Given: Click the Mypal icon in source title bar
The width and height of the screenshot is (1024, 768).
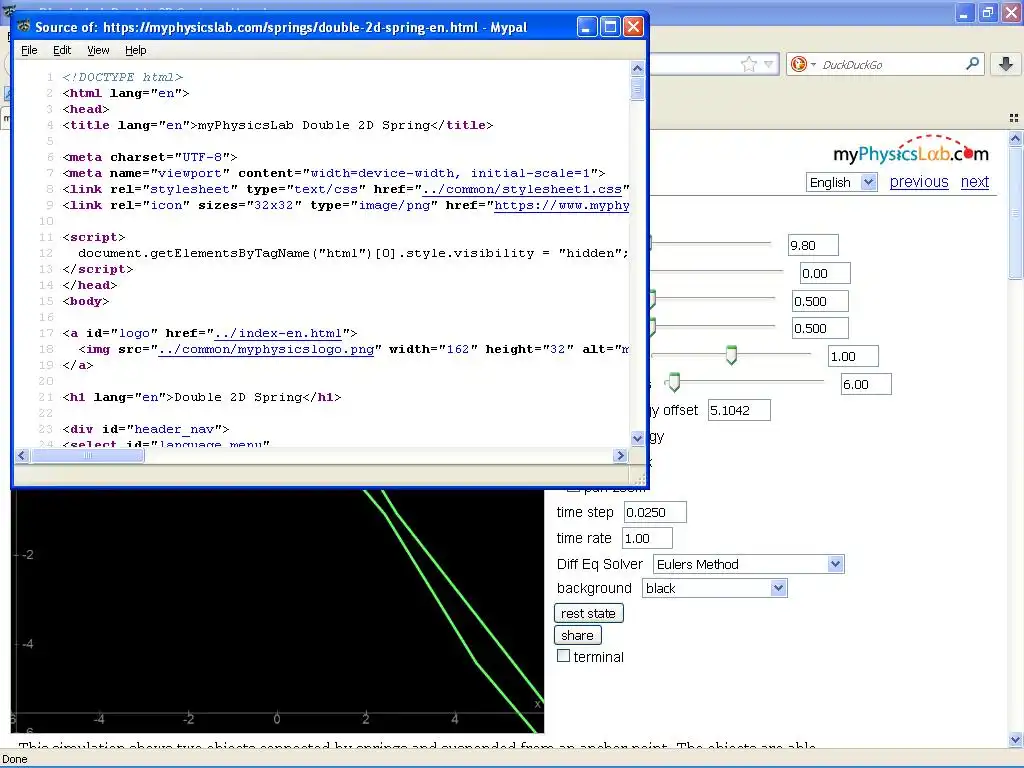Looking at the screenshot, I should [24, 27].
